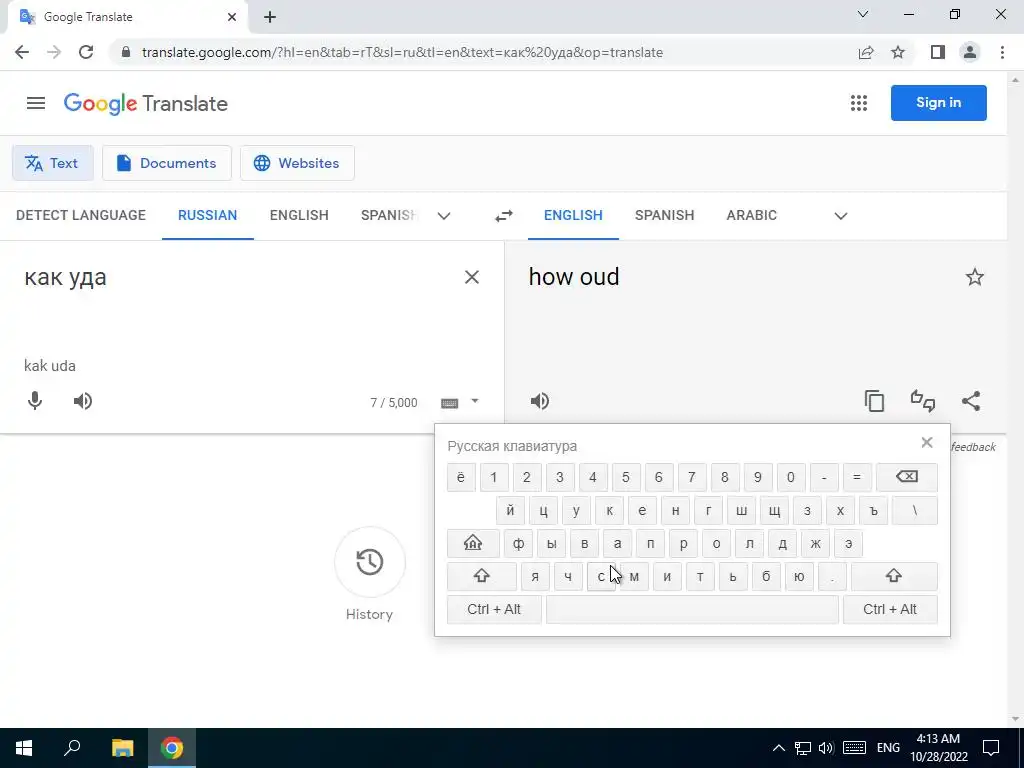Open the Google apps grid
Image resolution: width=1024 pixels, height=768 pixels.
[x=859, y=103]
